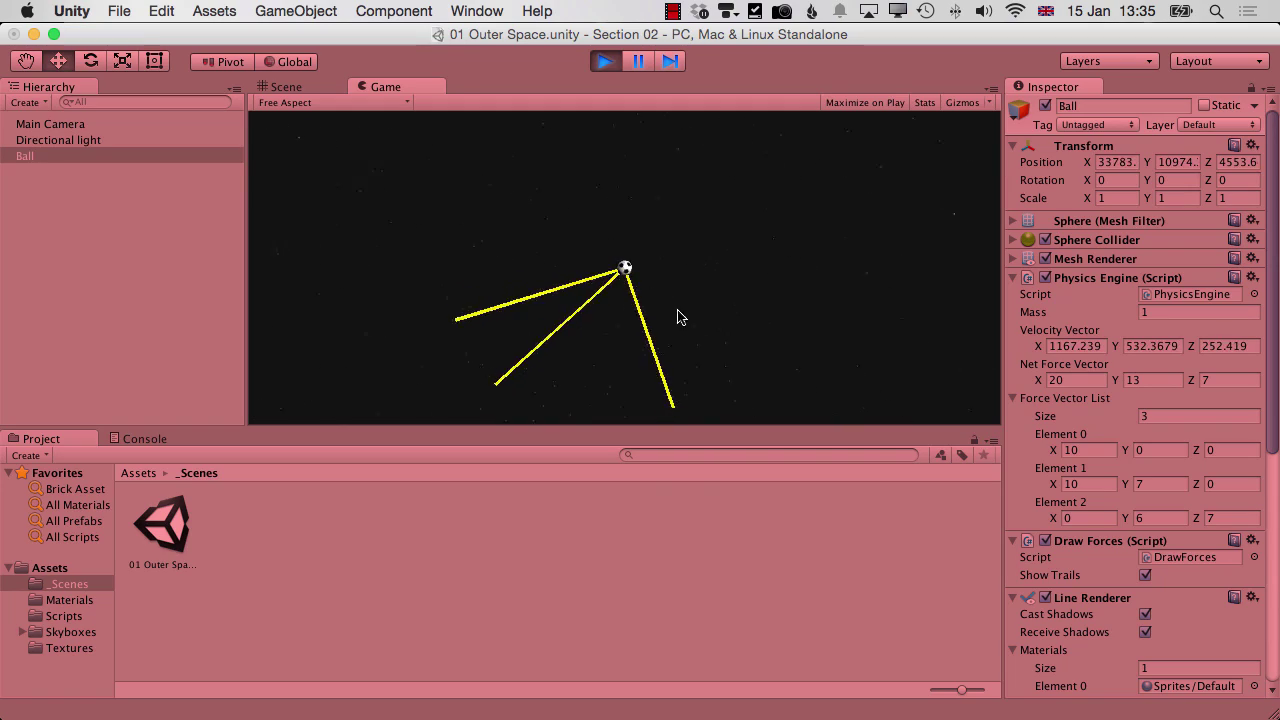Screen dimensions: 1280x720
Task: Collapse the Transform component
Action: pyautogui.click(x=1013, y=146)
